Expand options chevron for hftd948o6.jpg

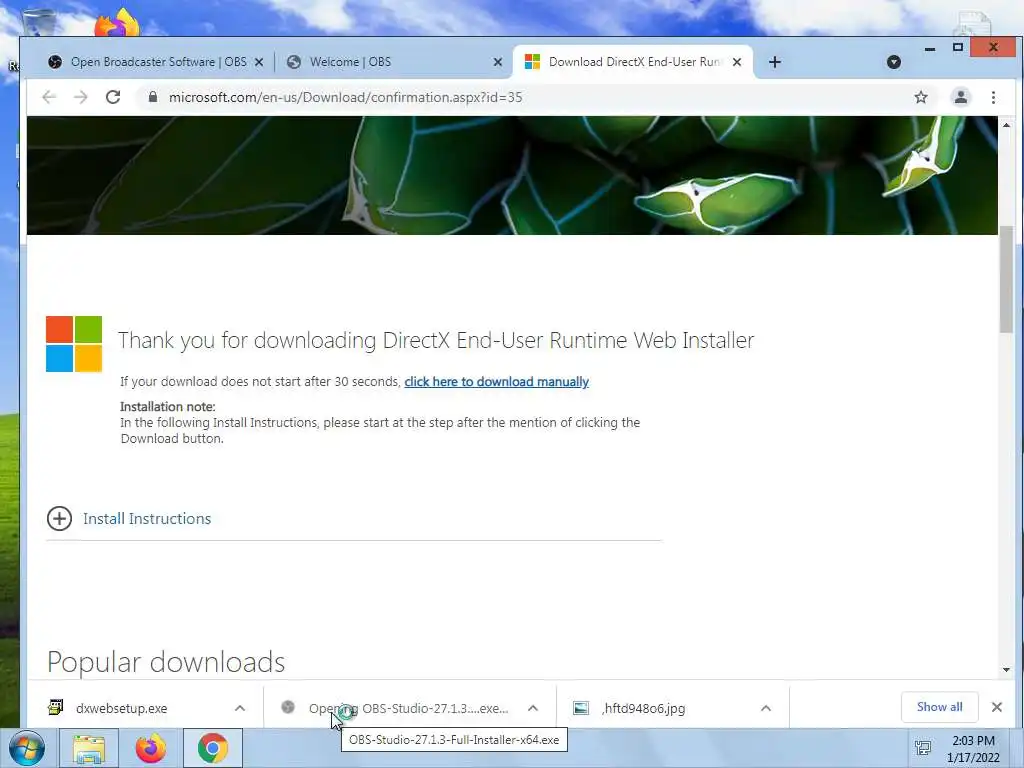(x=766, y=708)
